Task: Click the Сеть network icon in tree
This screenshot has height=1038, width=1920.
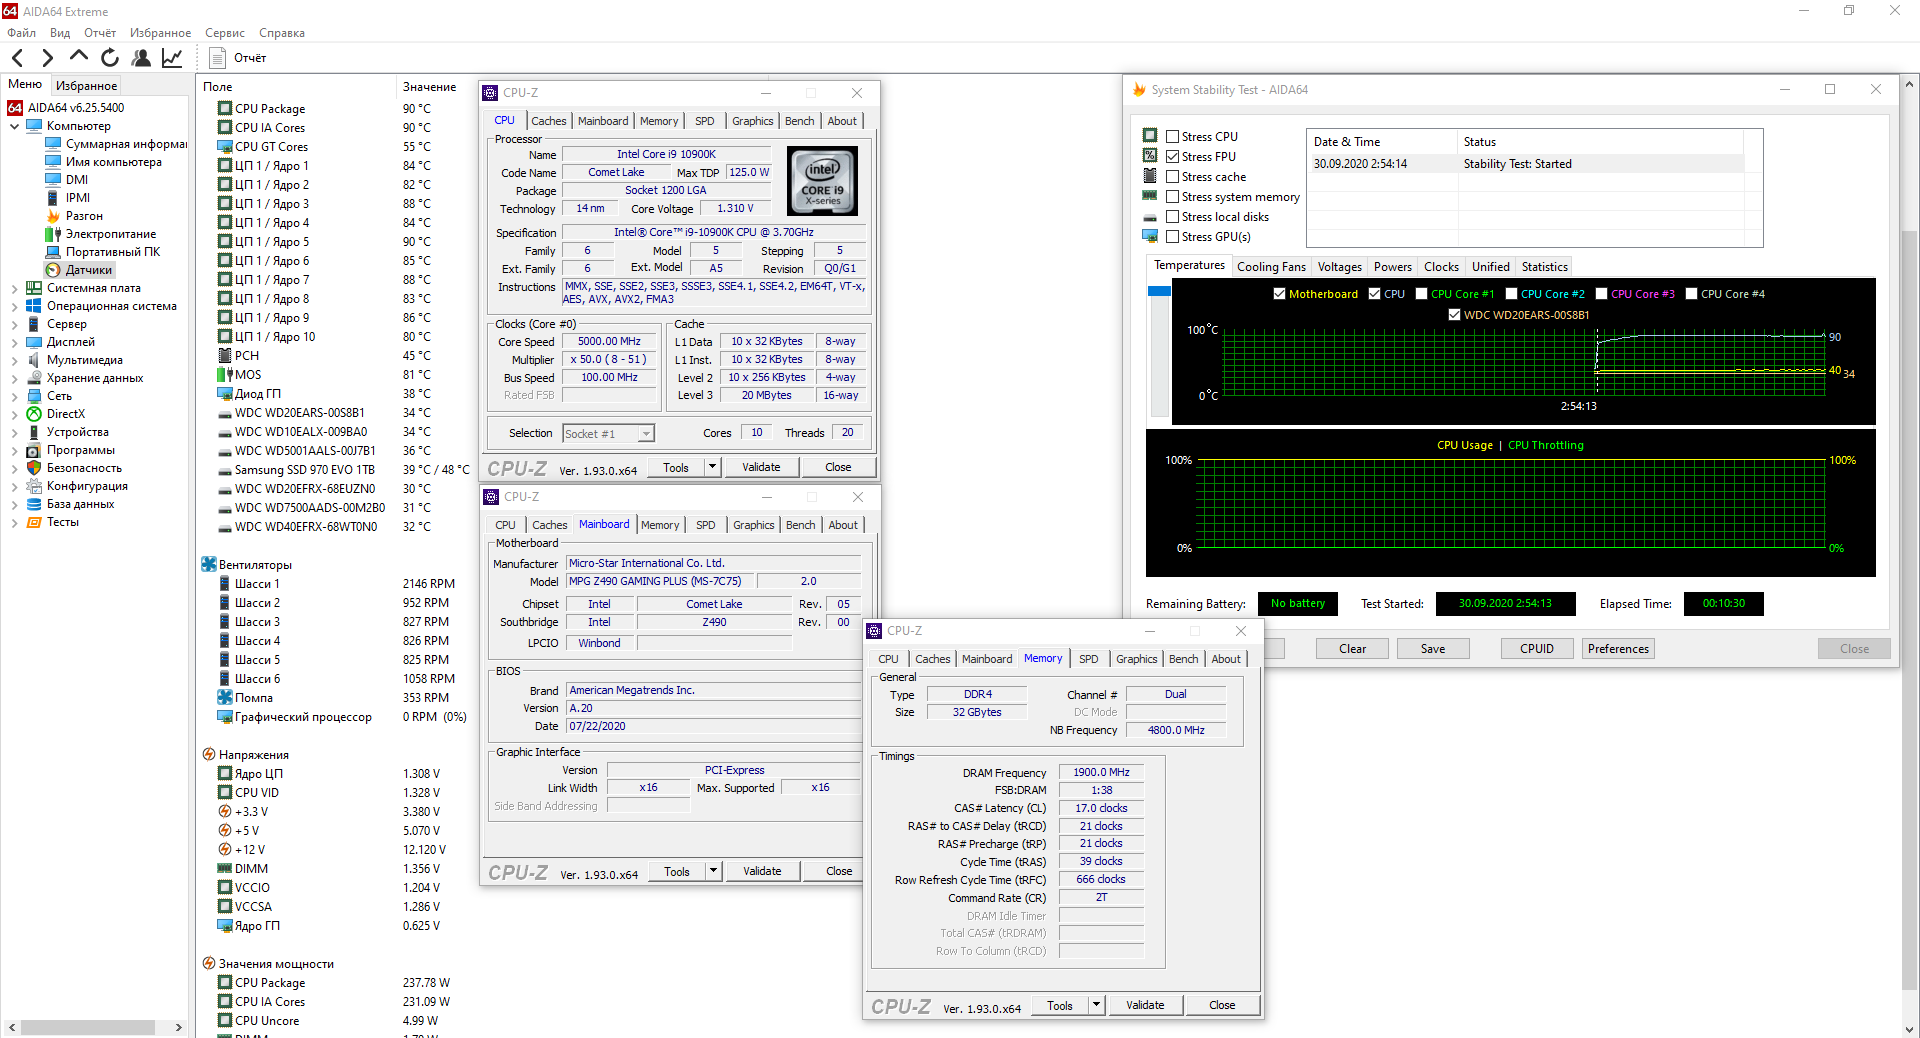Action: [34, 396]
